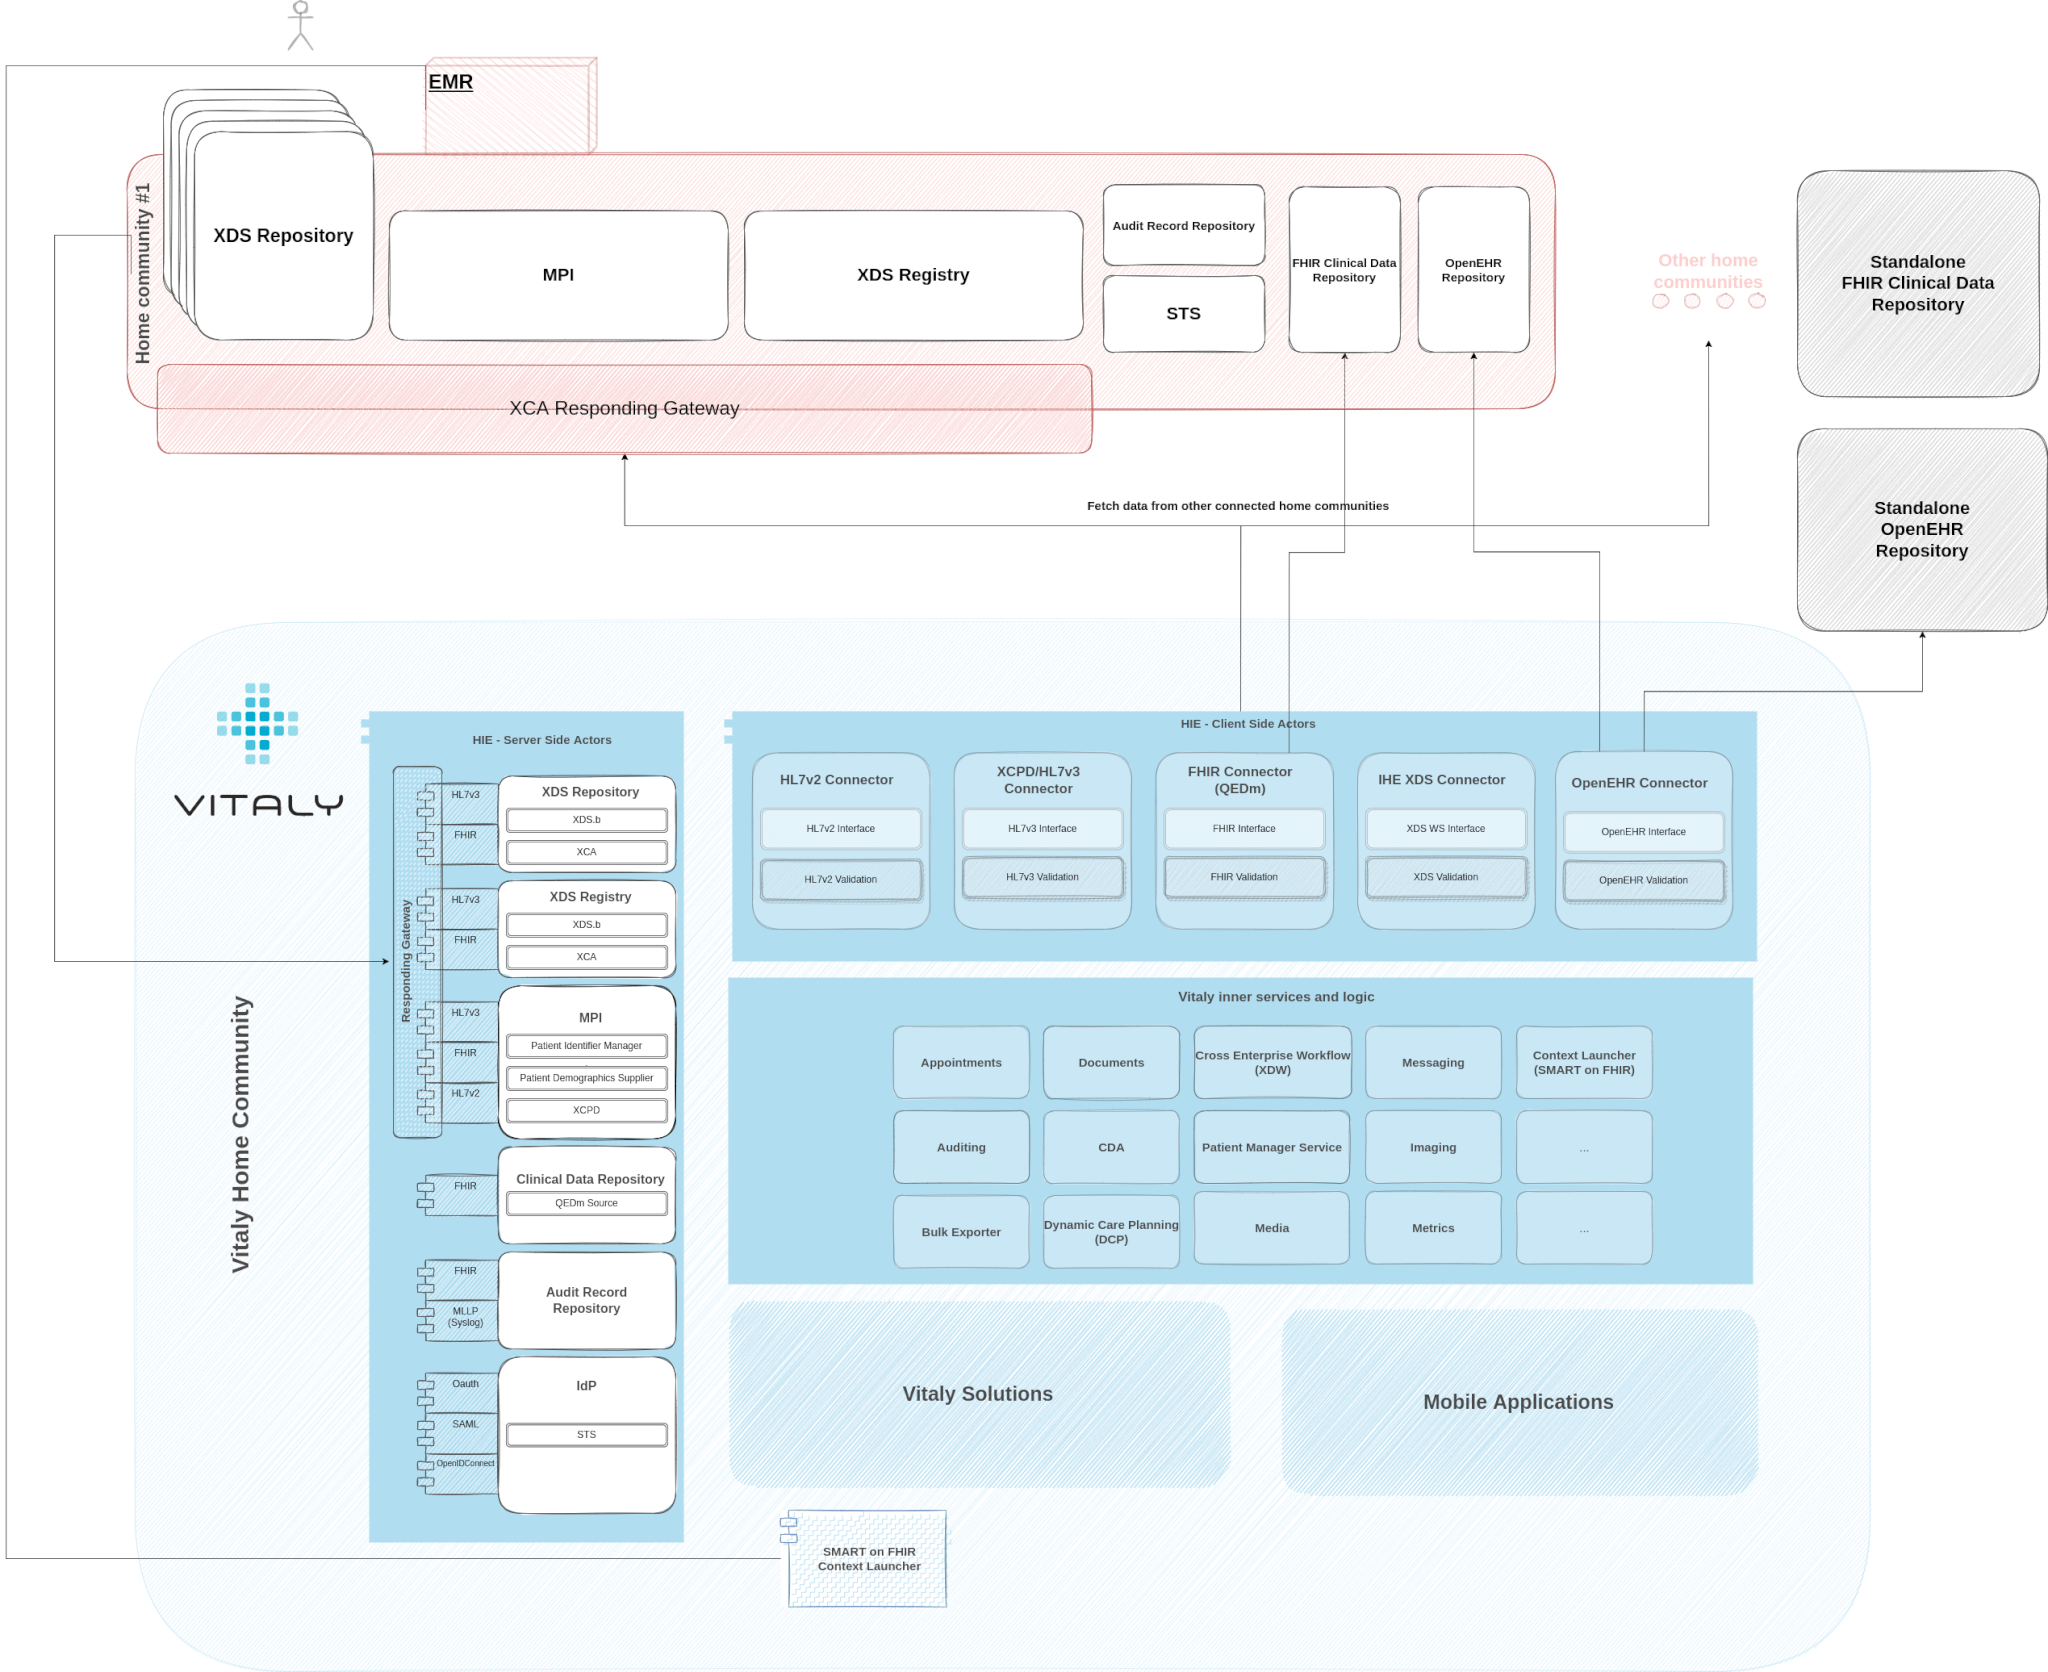Click the SMART on FHIR Context Launcher component
Image resolution: width=2048 pixels, height=1672 pixels.
click(868, 1558)
